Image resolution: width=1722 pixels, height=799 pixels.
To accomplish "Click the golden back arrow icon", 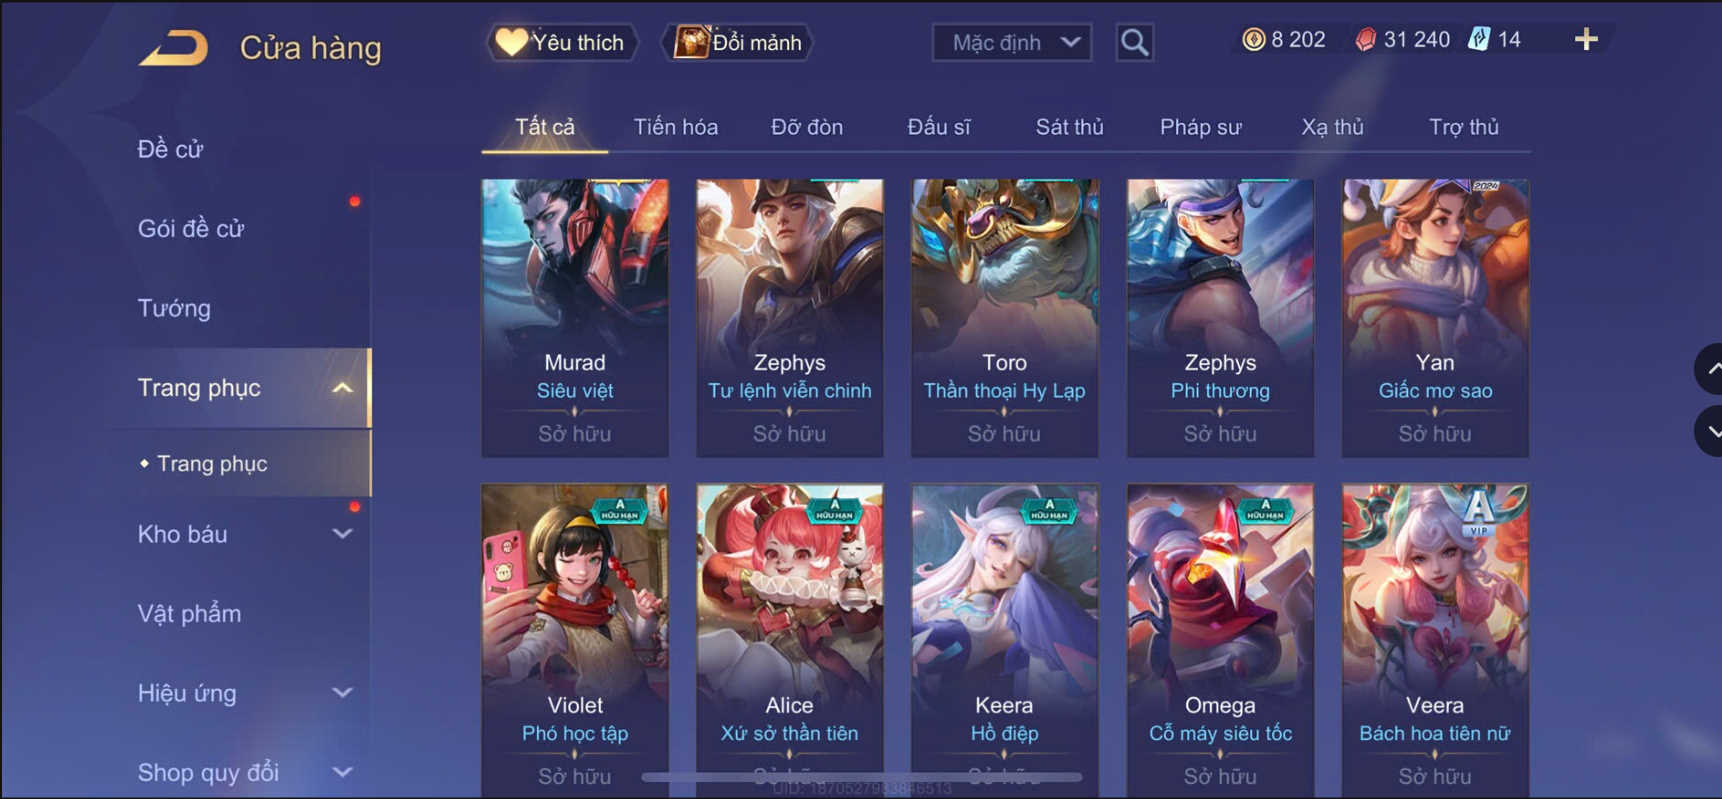I will (x=174, y=48).
